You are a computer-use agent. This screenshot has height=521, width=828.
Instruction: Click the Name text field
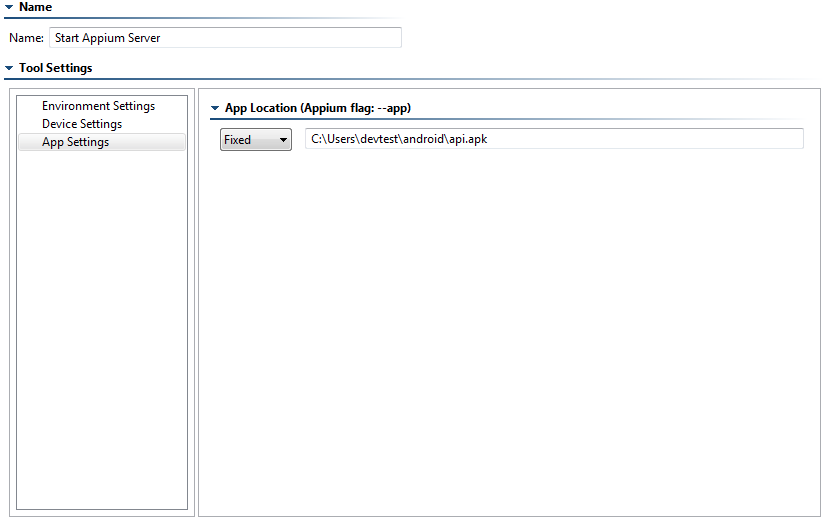(x=225, y=38)
